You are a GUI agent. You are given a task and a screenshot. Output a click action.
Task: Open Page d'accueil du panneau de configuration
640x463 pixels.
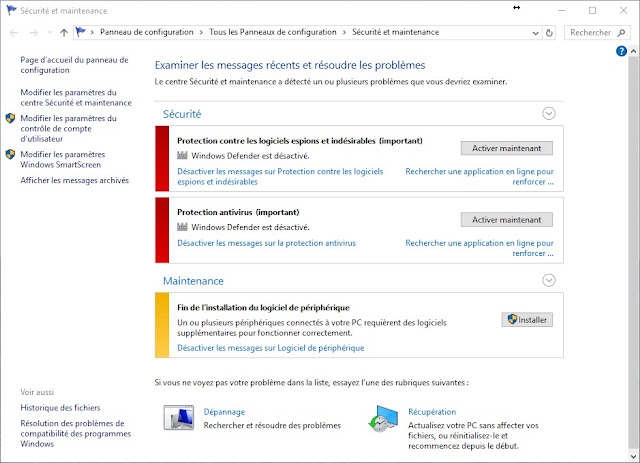(x=74, y=65)
